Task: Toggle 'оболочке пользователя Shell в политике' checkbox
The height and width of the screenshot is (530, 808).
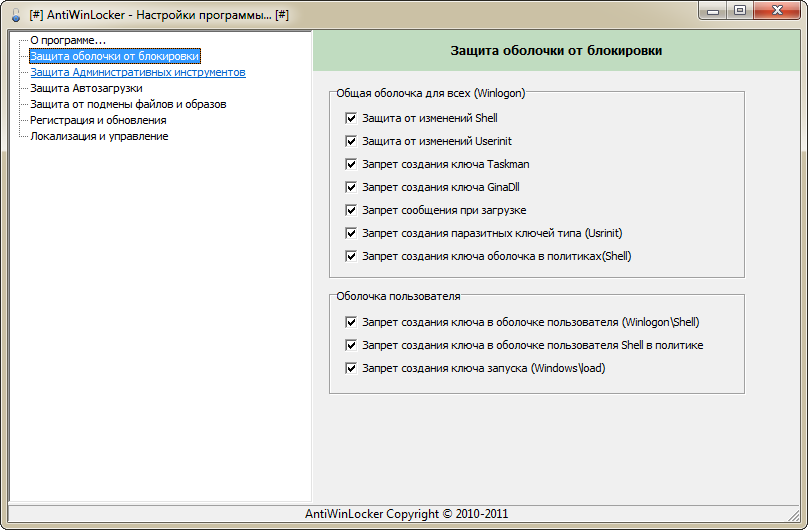Action: [x=351, y=345]
